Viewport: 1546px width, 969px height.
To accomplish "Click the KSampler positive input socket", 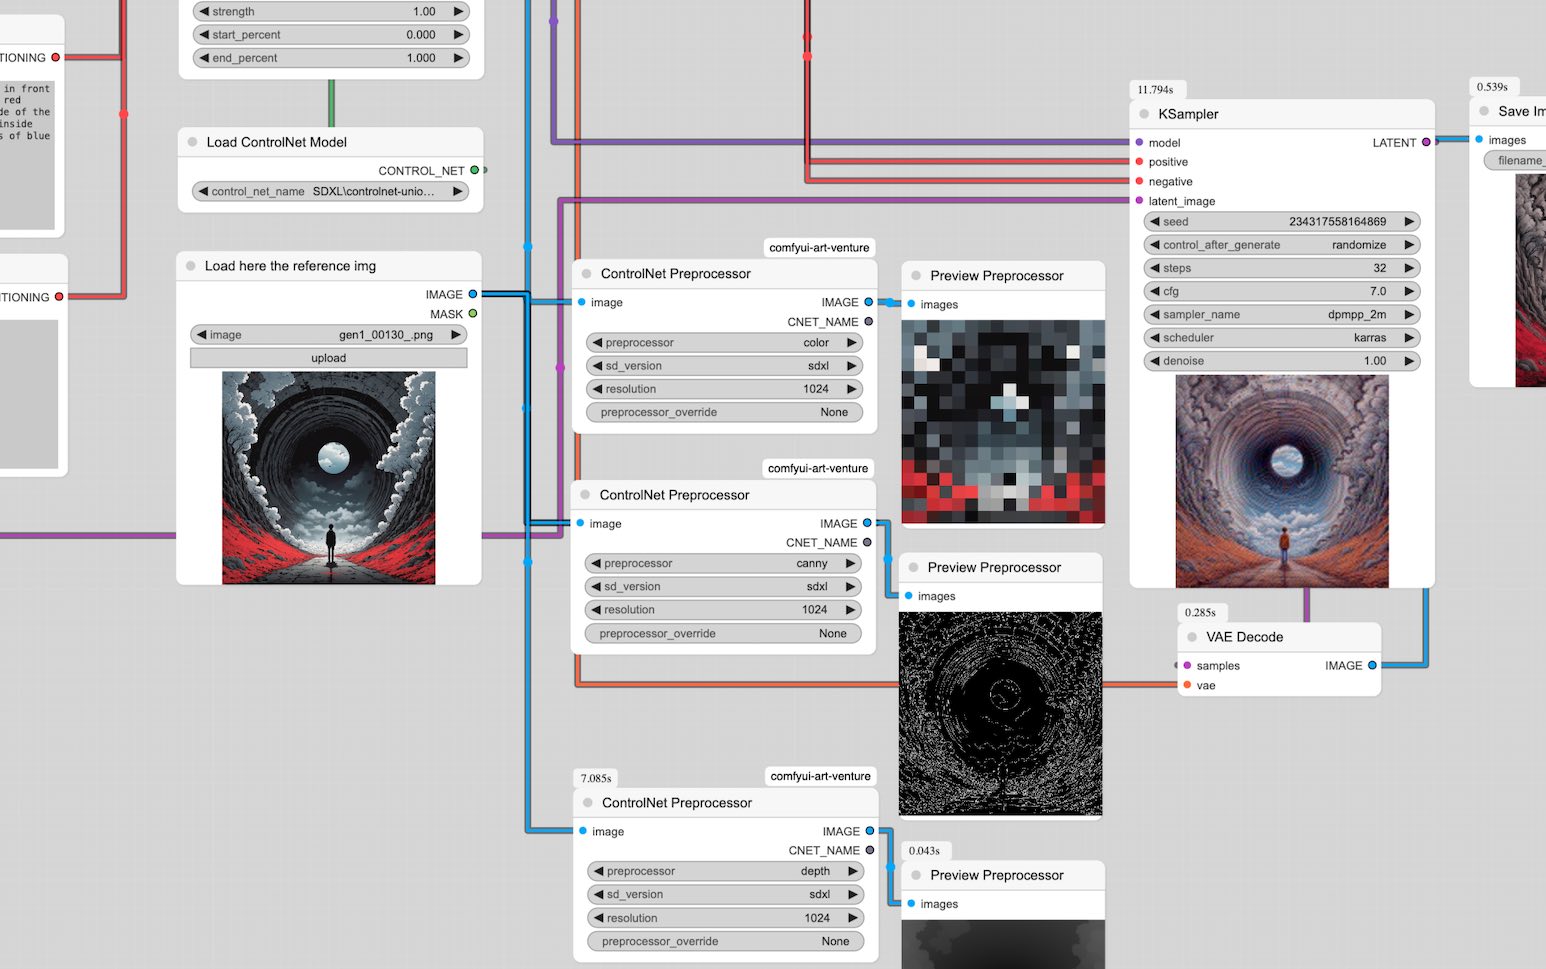I will (1139, 161).
